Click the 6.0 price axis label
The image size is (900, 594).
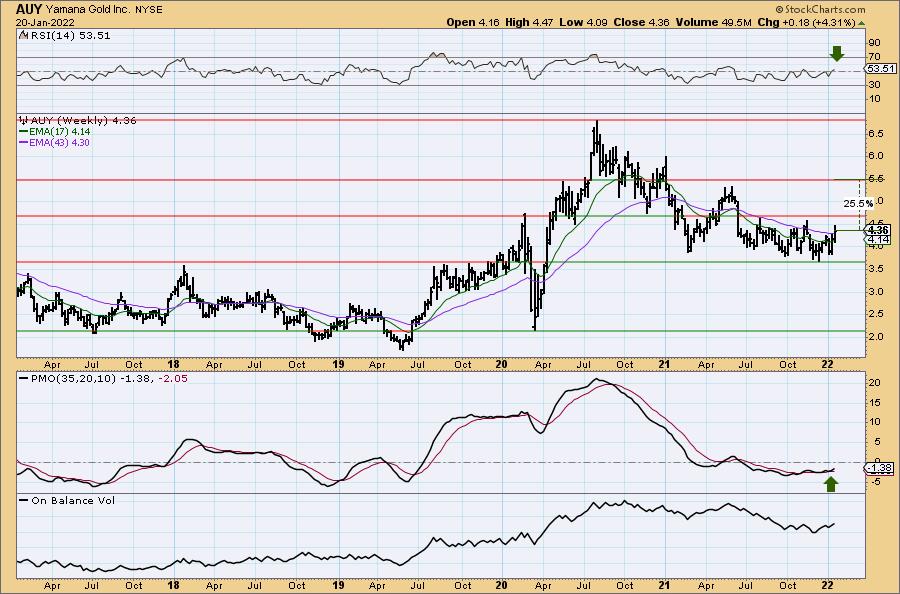point(875,156)
